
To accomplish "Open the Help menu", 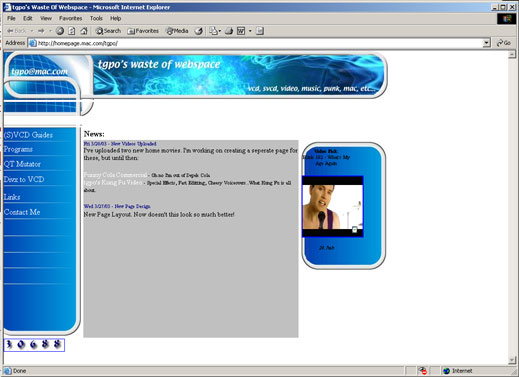I will pyautogui.click(x=115, y=18).
